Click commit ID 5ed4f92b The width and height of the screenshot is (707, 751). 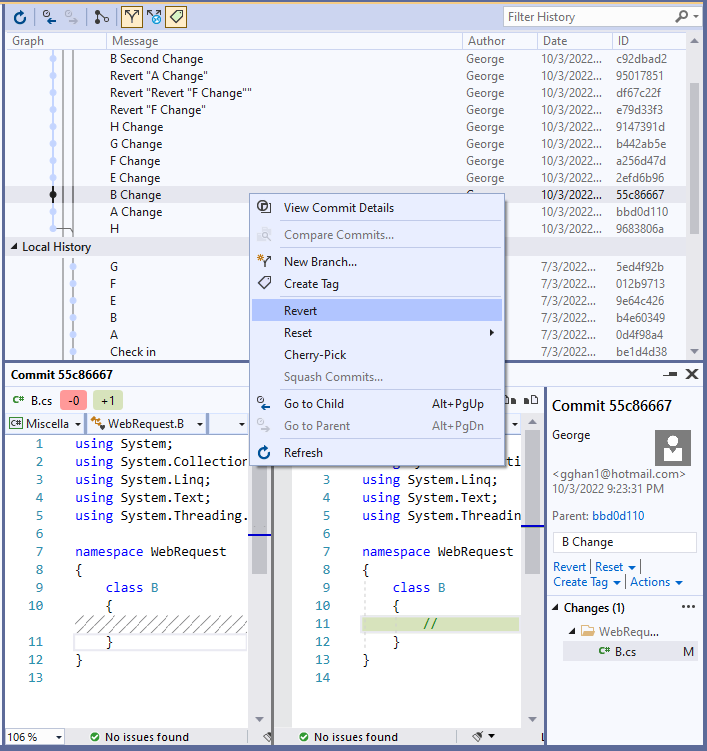point(639,267)
